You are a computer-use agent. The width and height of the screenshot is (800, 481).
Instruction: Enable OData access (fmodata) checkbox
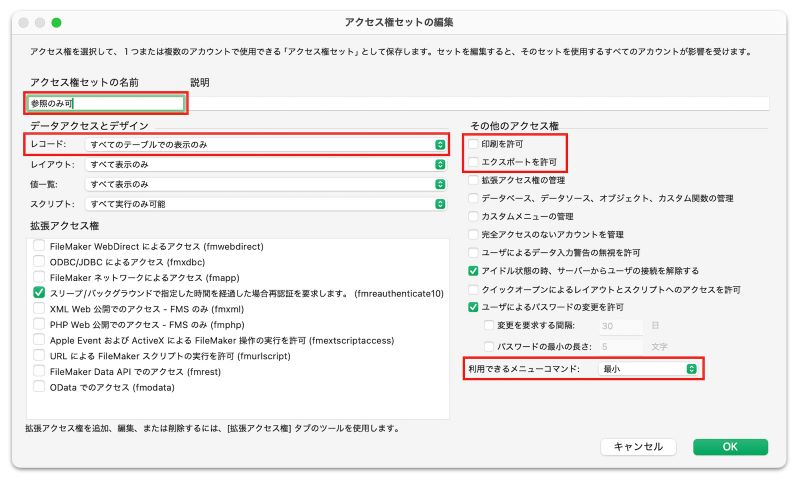click(39, 387)
